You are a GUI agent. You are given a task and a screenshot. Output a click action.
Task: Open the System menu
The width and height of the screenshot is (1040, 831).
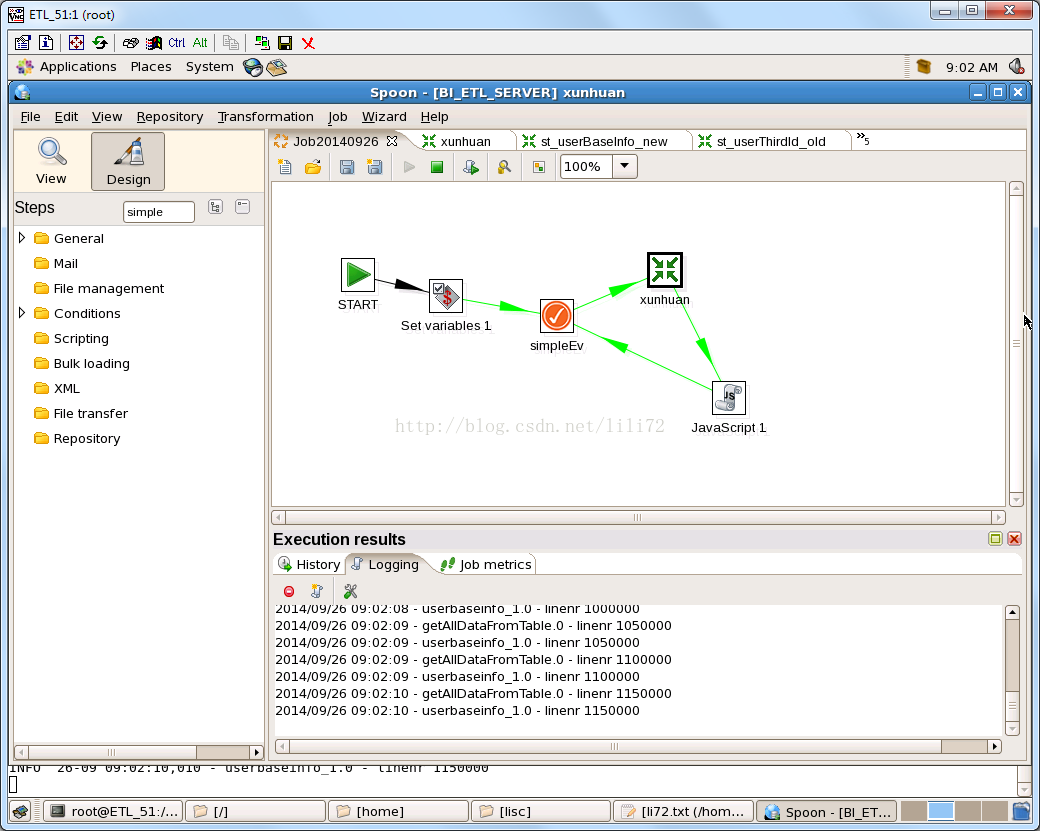[210, 67]
